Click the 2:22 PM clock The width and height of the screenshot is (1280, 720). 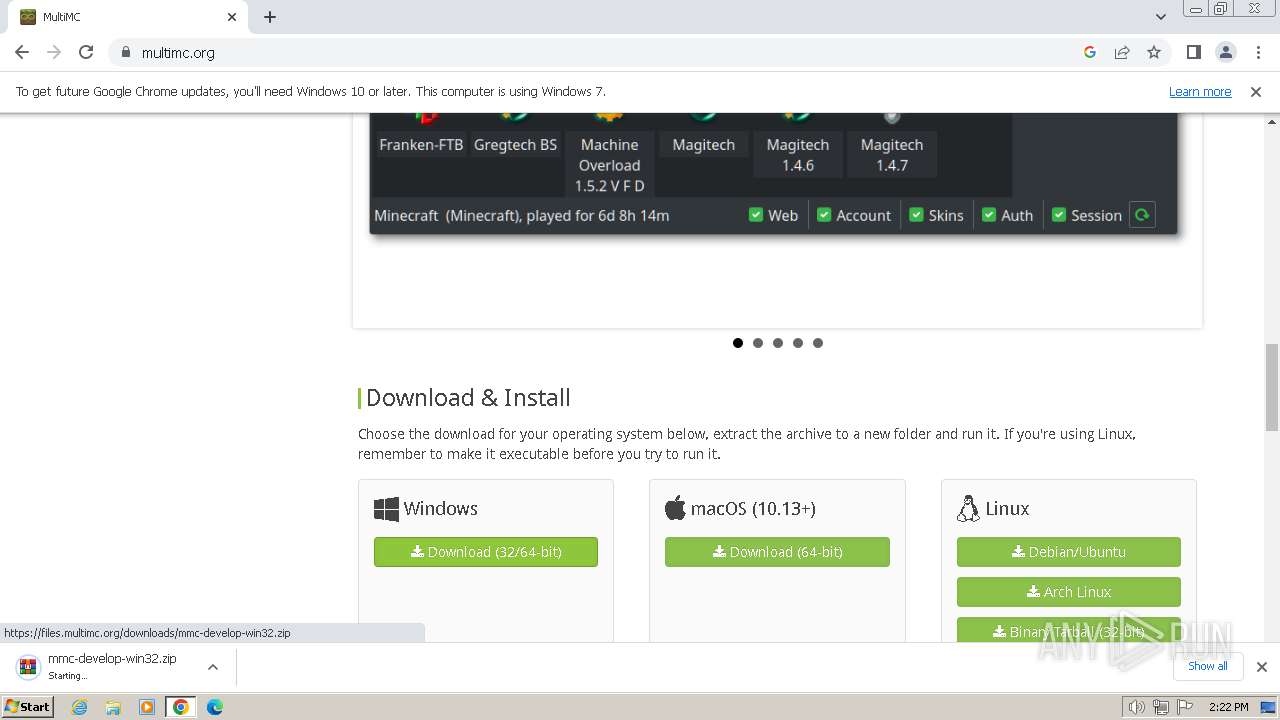tap(1228, 707)
